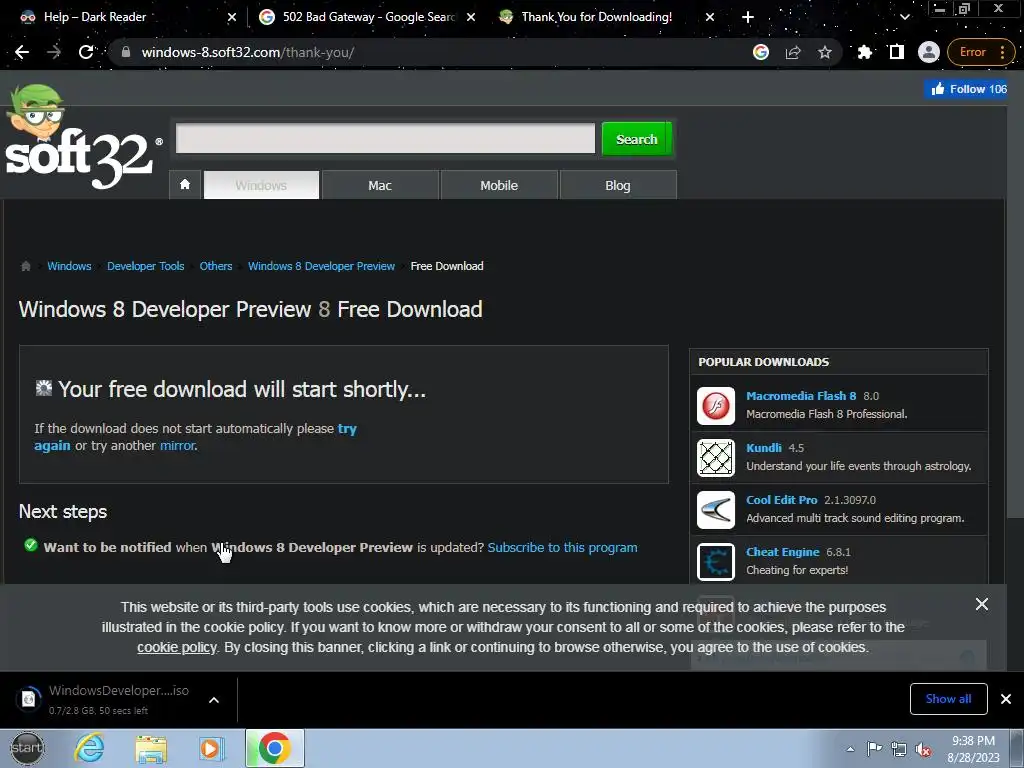Click the mirror download link
This screenshot has width=1024, height=768.
178,445
